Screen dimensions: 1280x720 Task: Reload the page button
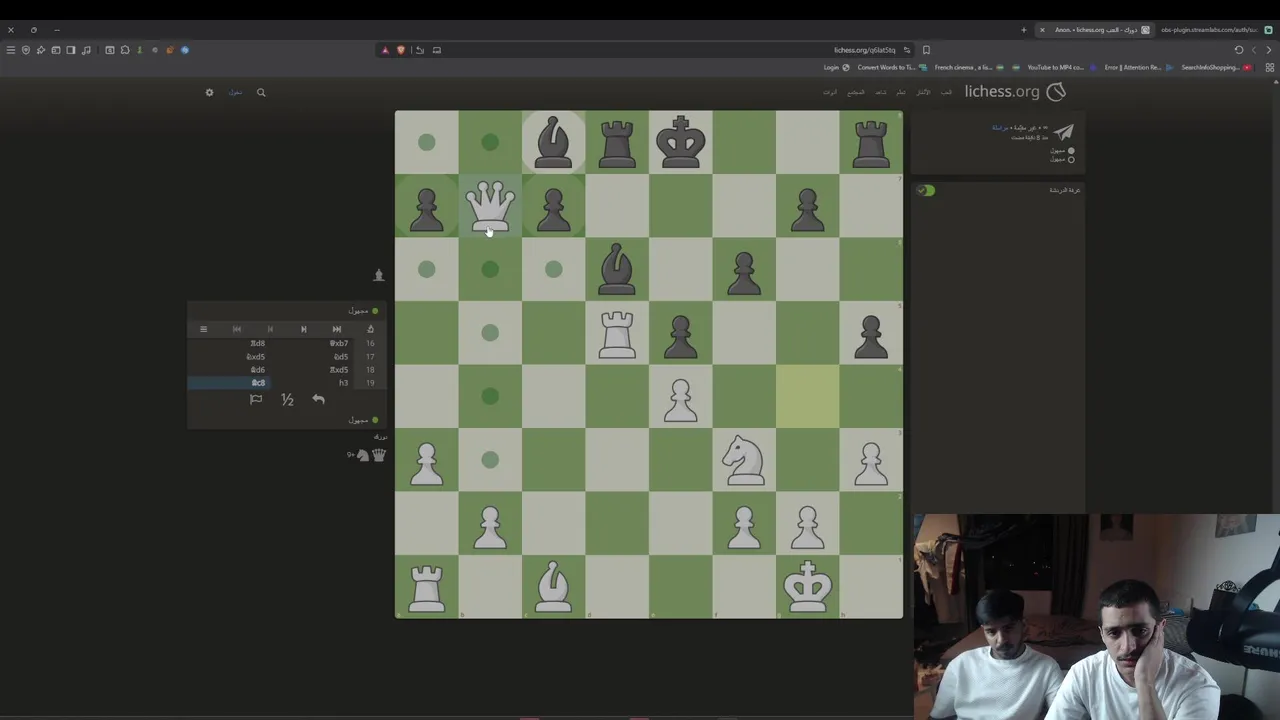(1238, 50)
